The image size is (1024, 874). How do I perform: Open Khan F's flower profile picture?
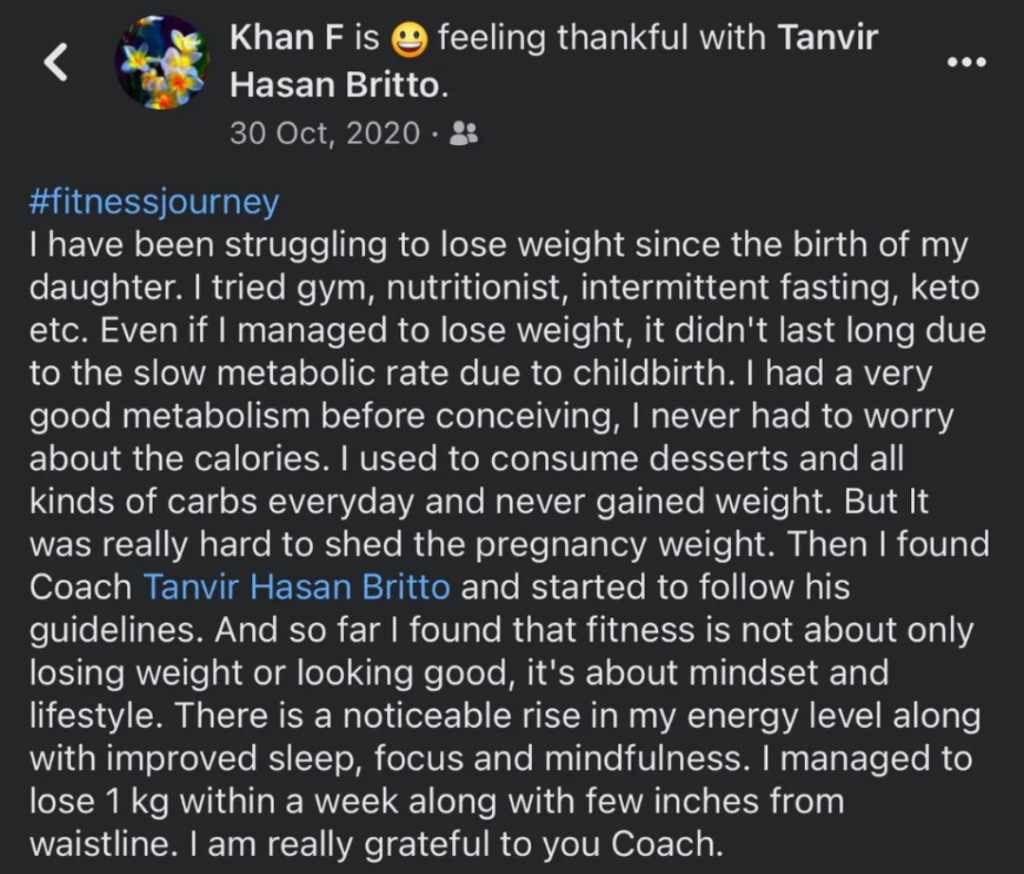coord(162,62)
